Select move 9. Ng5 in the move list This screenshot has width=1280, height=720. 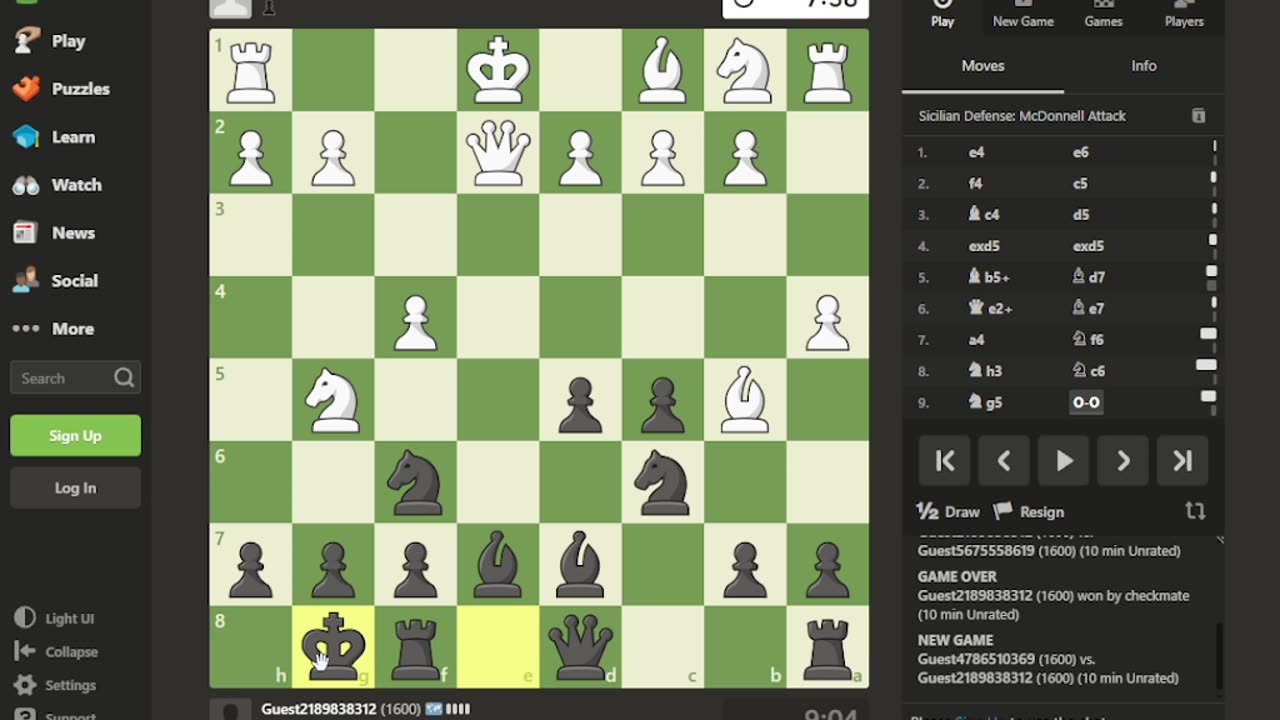coord(985,403)
